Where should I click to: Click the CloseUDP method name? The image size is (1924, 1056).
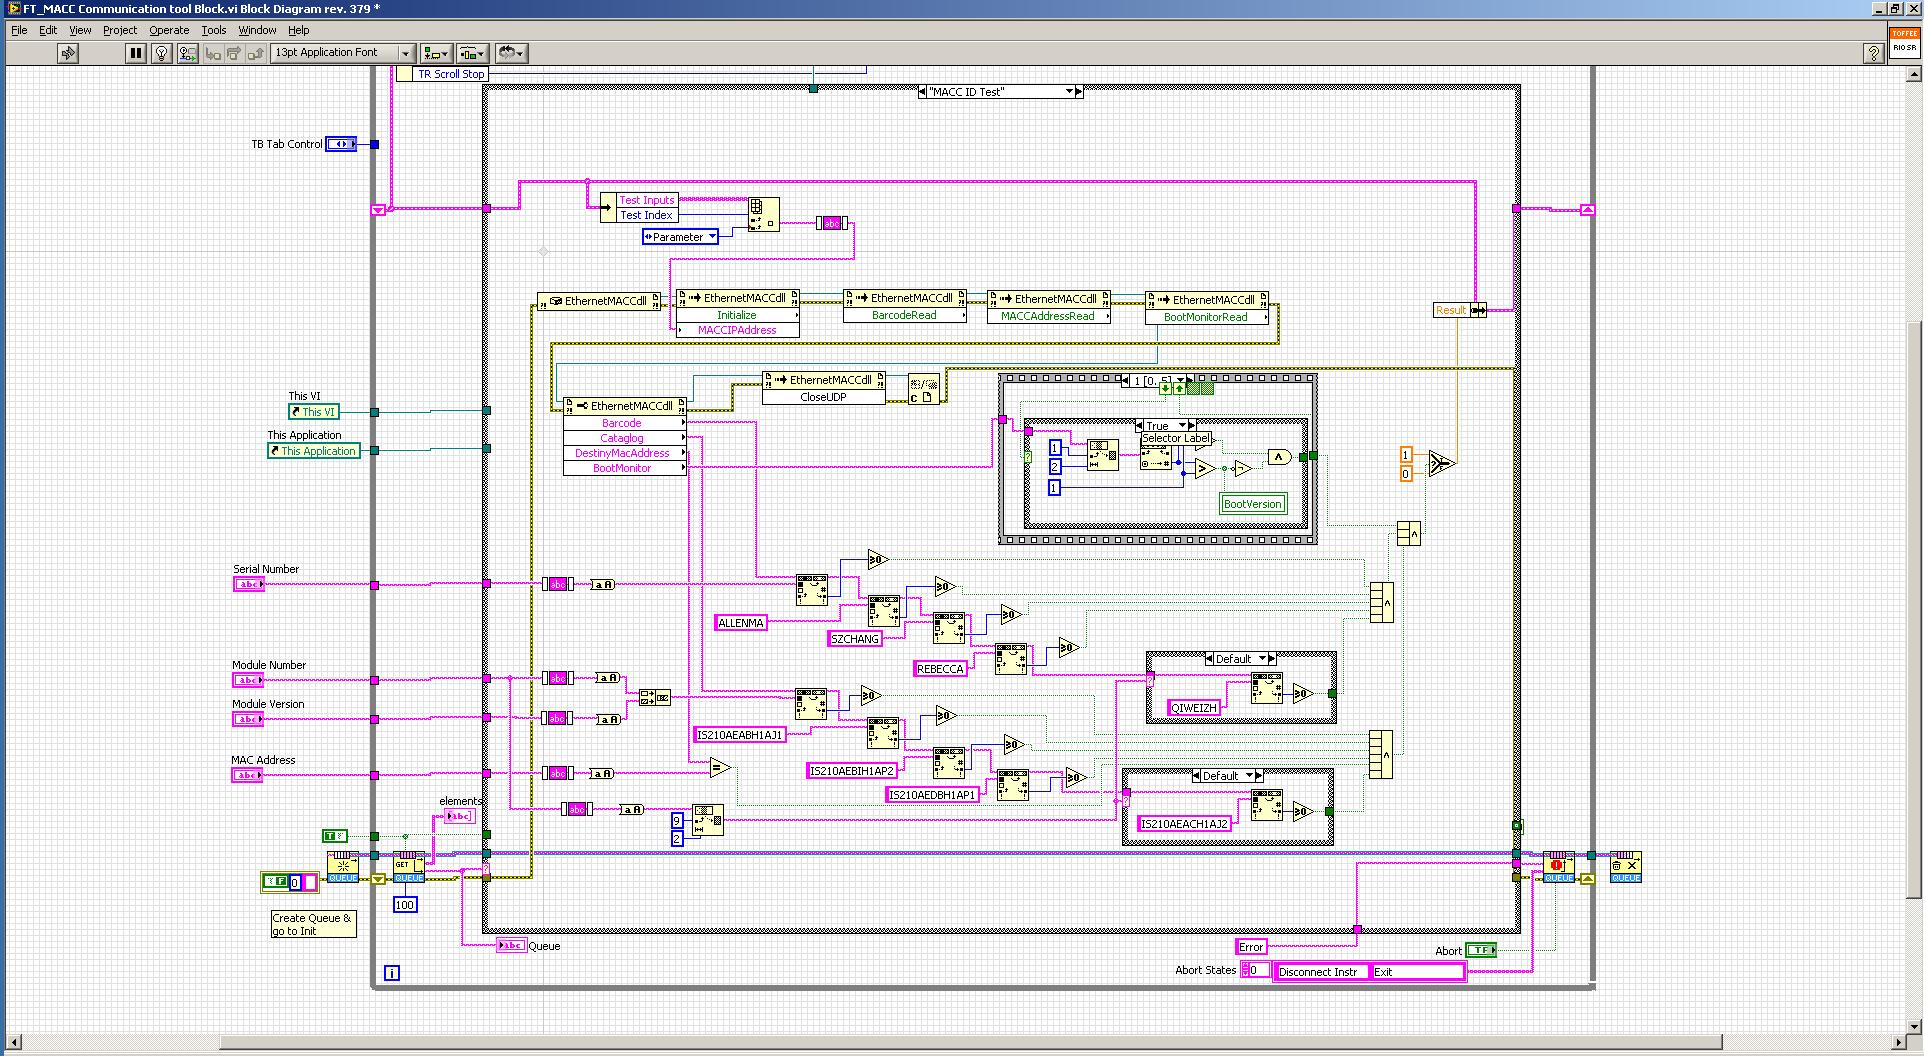823,397
